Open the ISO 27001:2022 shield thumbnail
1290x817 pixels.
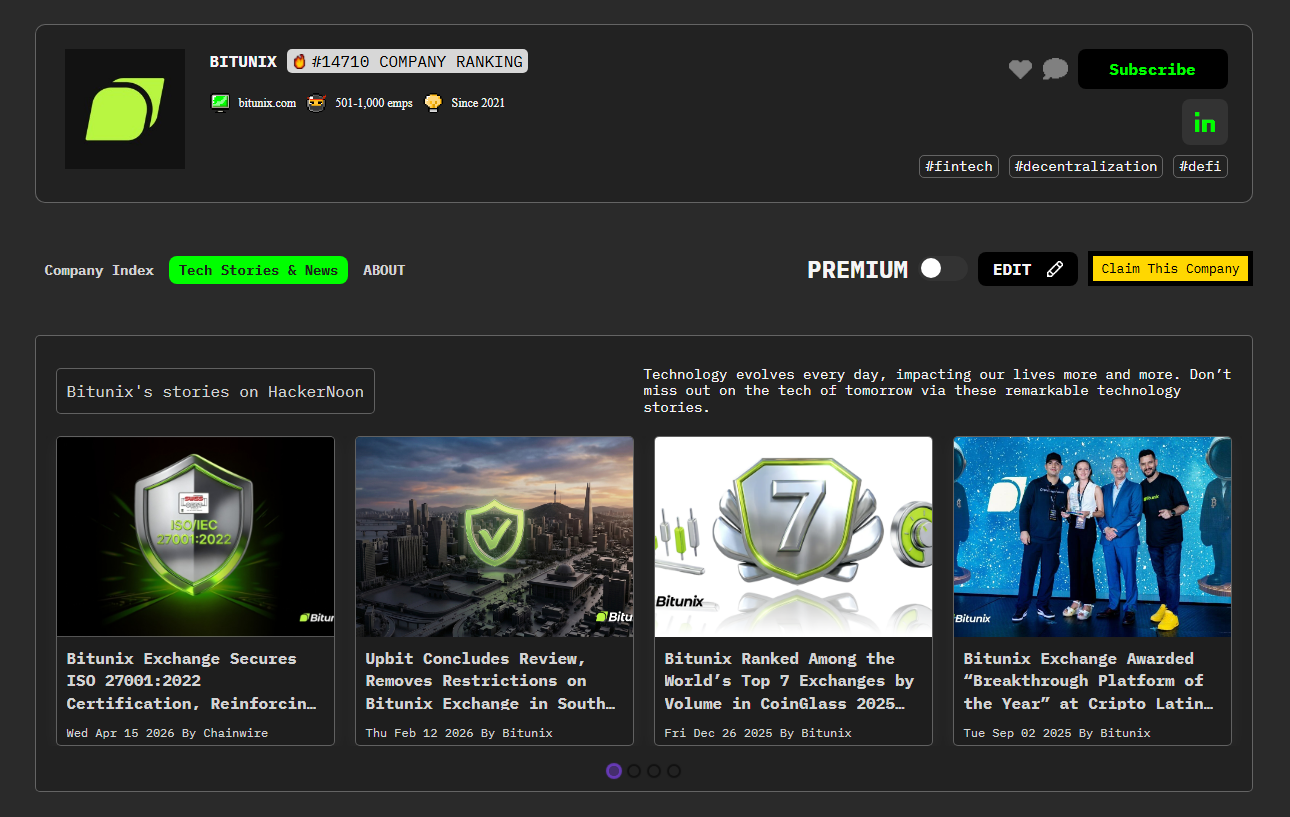tap(195, 537)
